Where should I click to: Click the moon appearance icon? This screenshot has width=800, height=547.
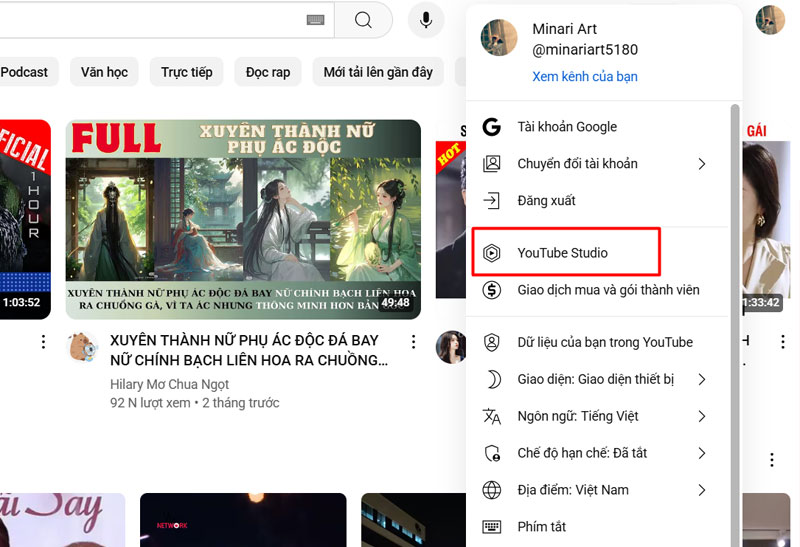click(x=493, y=379)
